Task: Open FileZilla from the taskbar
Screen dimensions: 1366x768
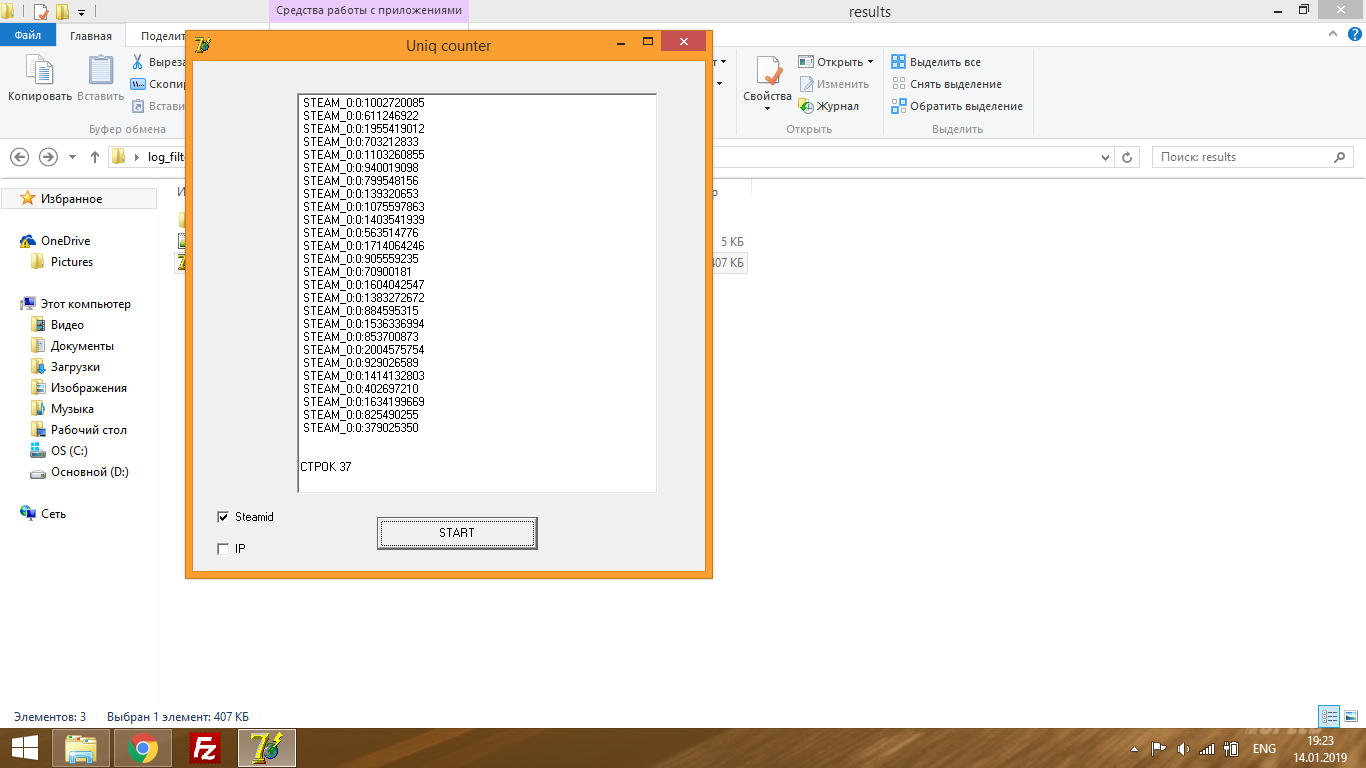Action: coord(205,748)
